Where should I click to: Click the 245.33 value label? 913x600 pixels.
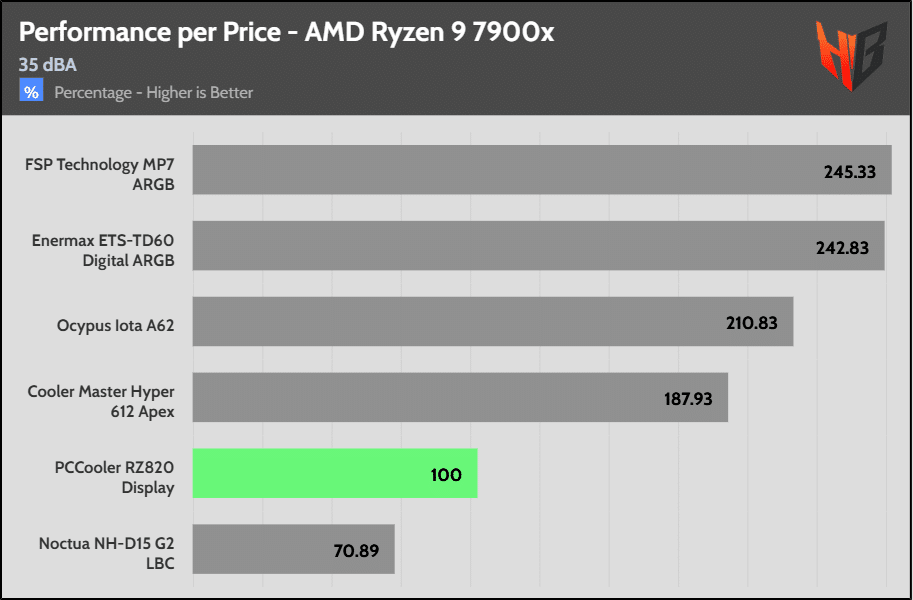point(850,172)
